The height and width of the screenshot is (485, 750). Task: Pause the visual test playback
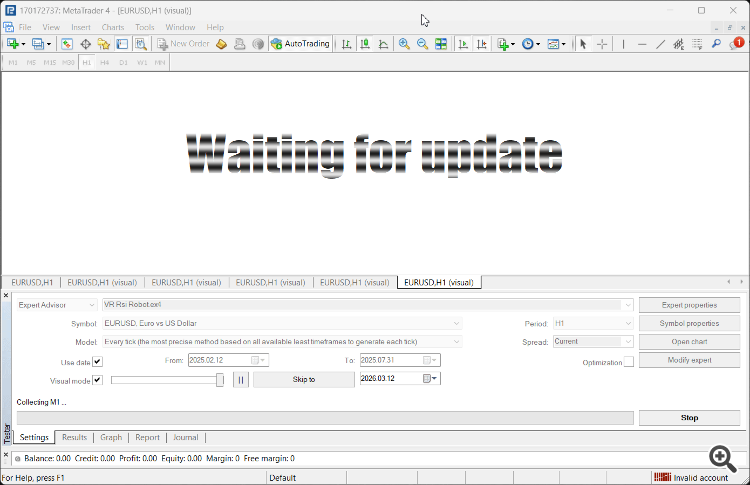pos(241,380)
